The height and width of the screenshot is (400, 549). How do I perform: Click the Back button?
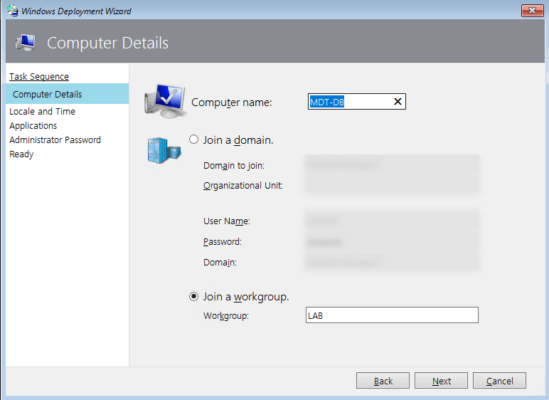tap(383, 381)
